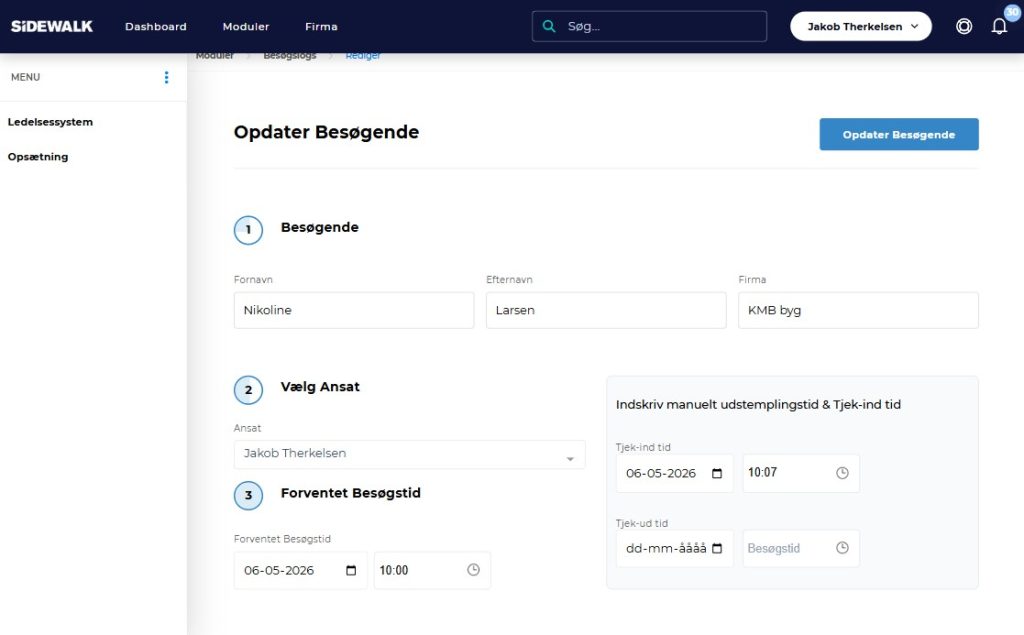This screenshot has height=635, width=1024.
Task: Select Ledelsessystem in sidebar
Action: pyautogui.click(x=50, y=122)
